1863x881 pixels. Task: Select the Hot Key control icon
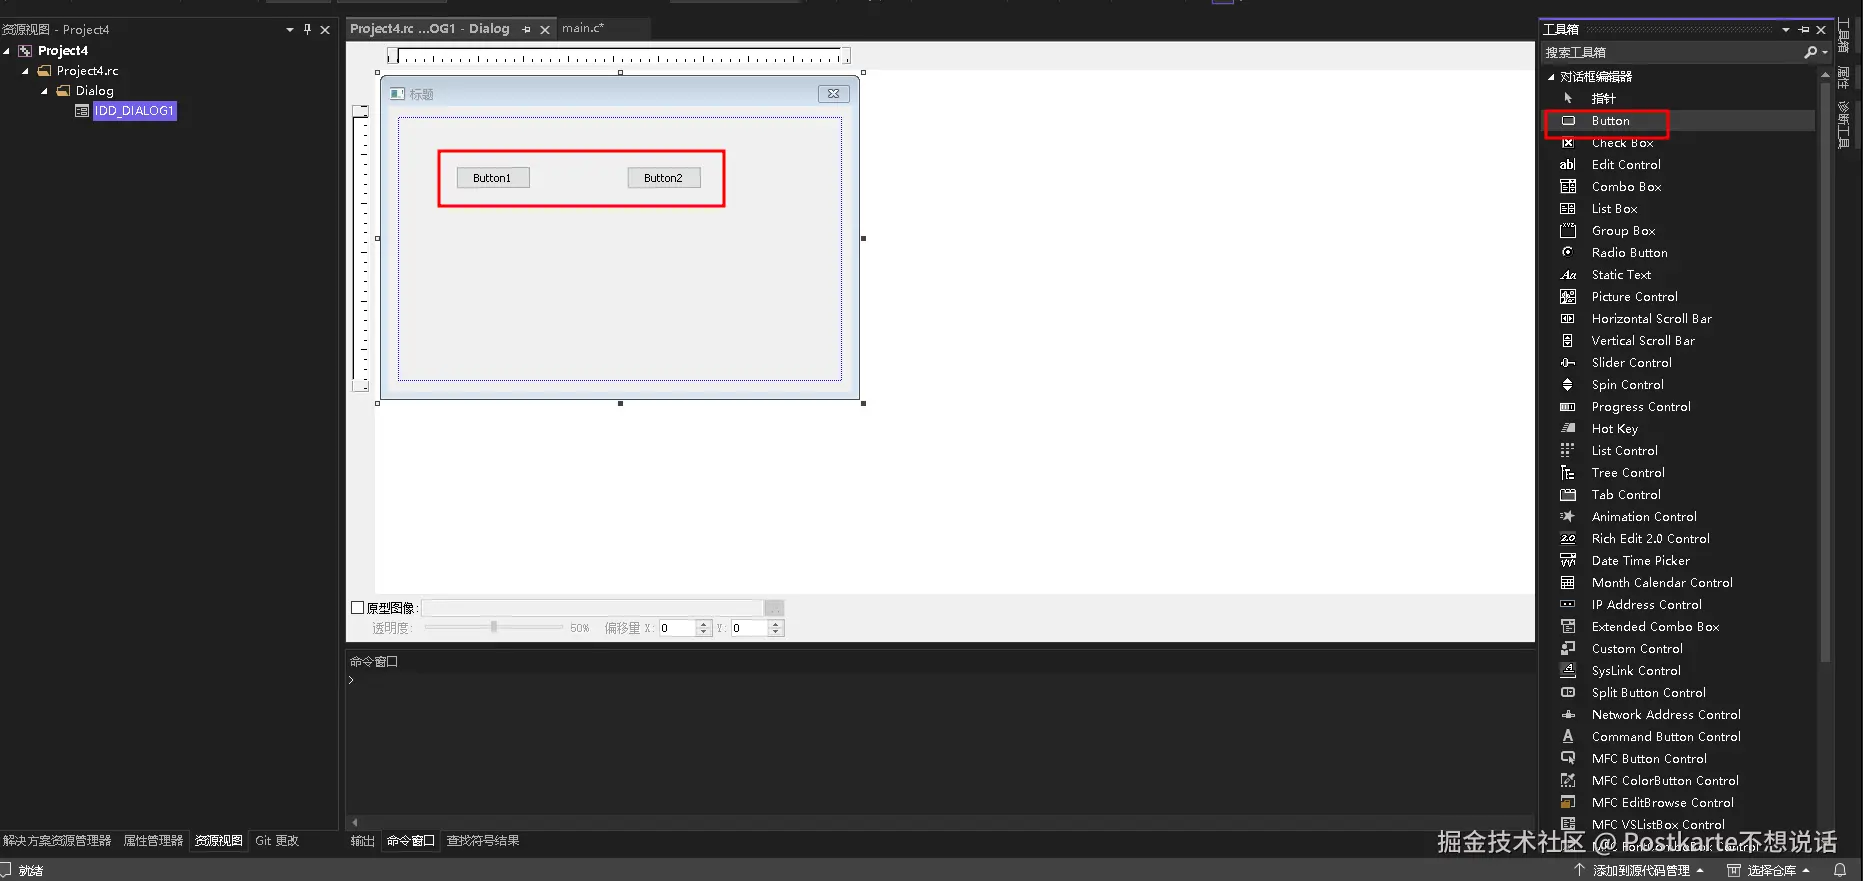(1568, 428)
